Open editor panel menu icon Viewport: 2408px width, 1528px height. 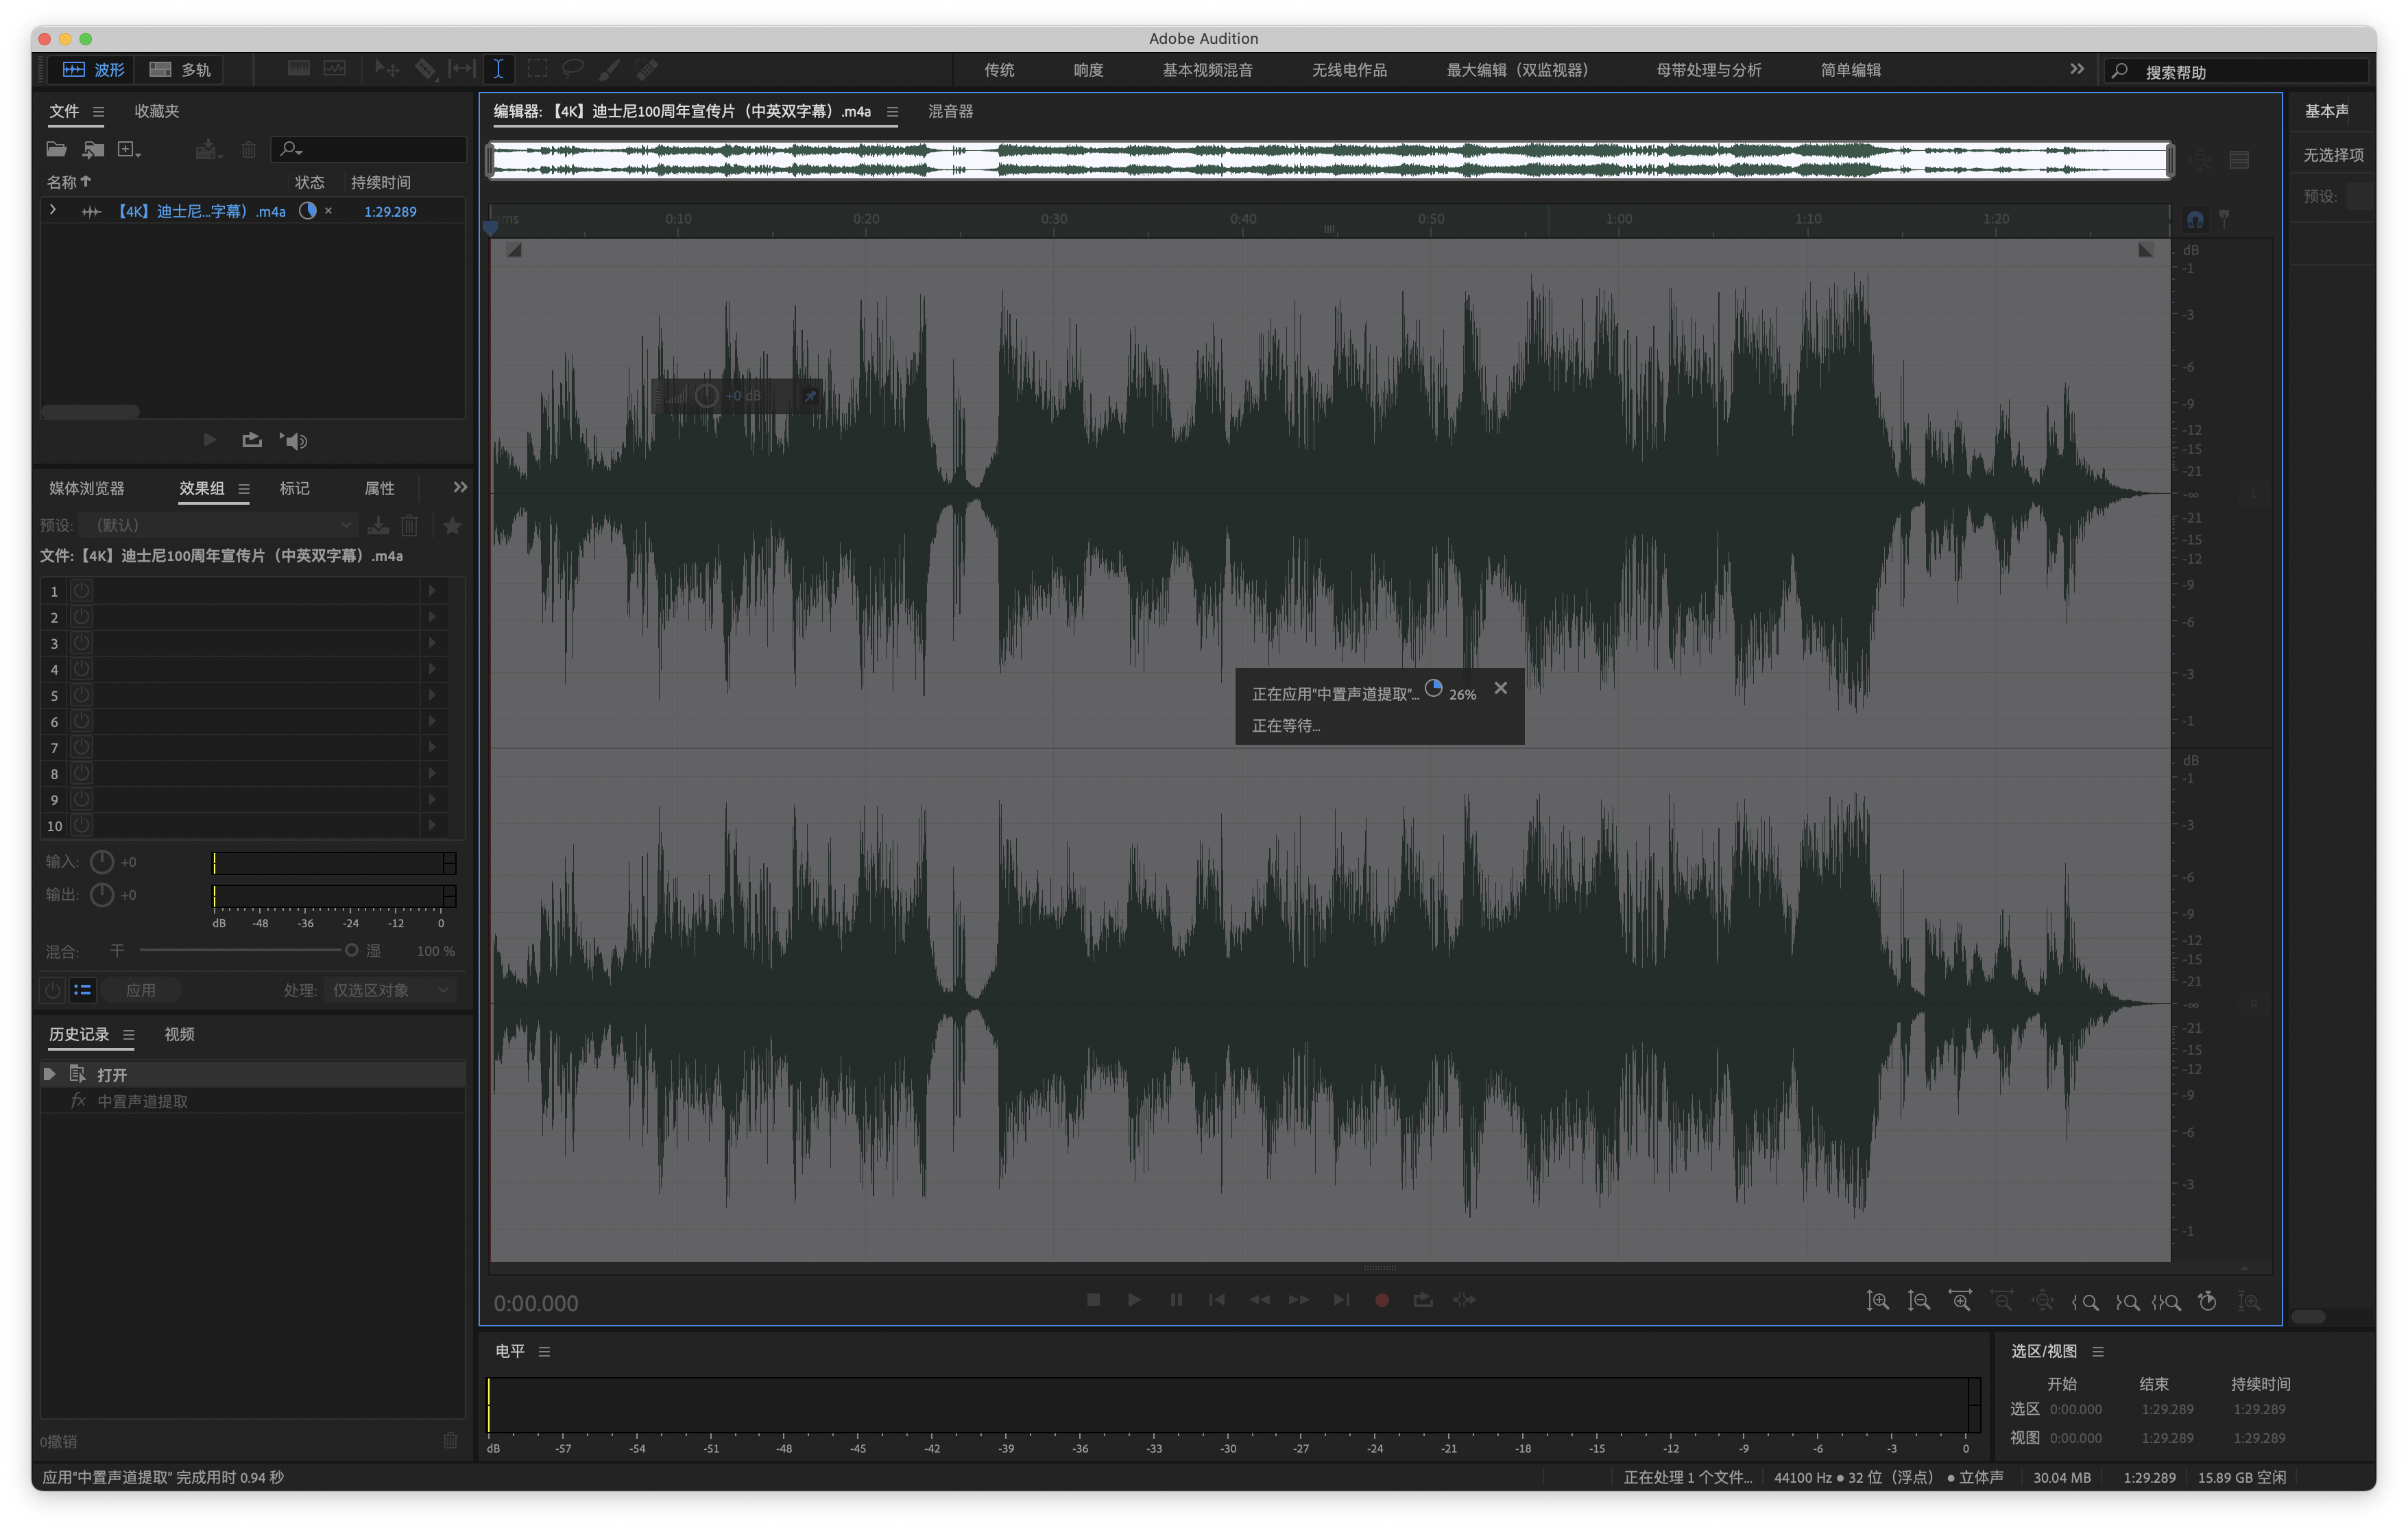click(x=892, y=112)
